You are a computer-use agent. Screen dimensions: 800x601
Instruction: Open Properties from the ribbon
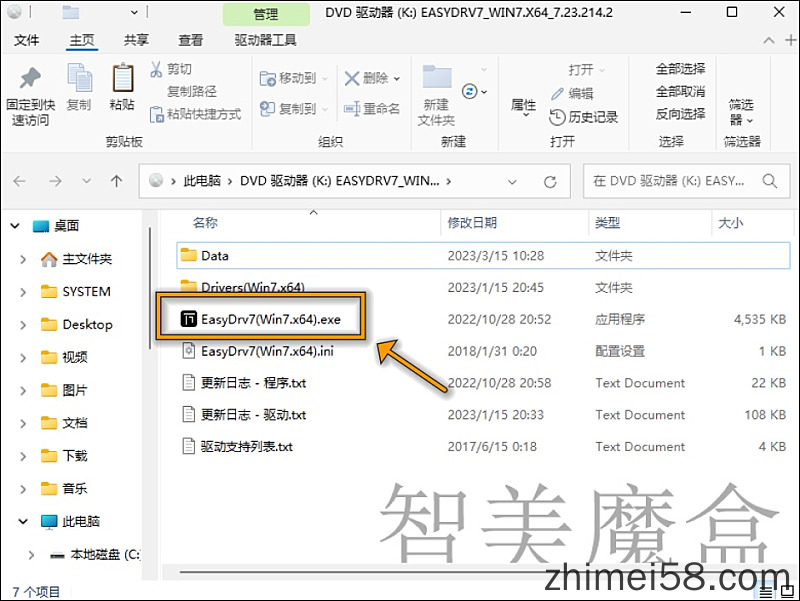[x=523, y=107]
